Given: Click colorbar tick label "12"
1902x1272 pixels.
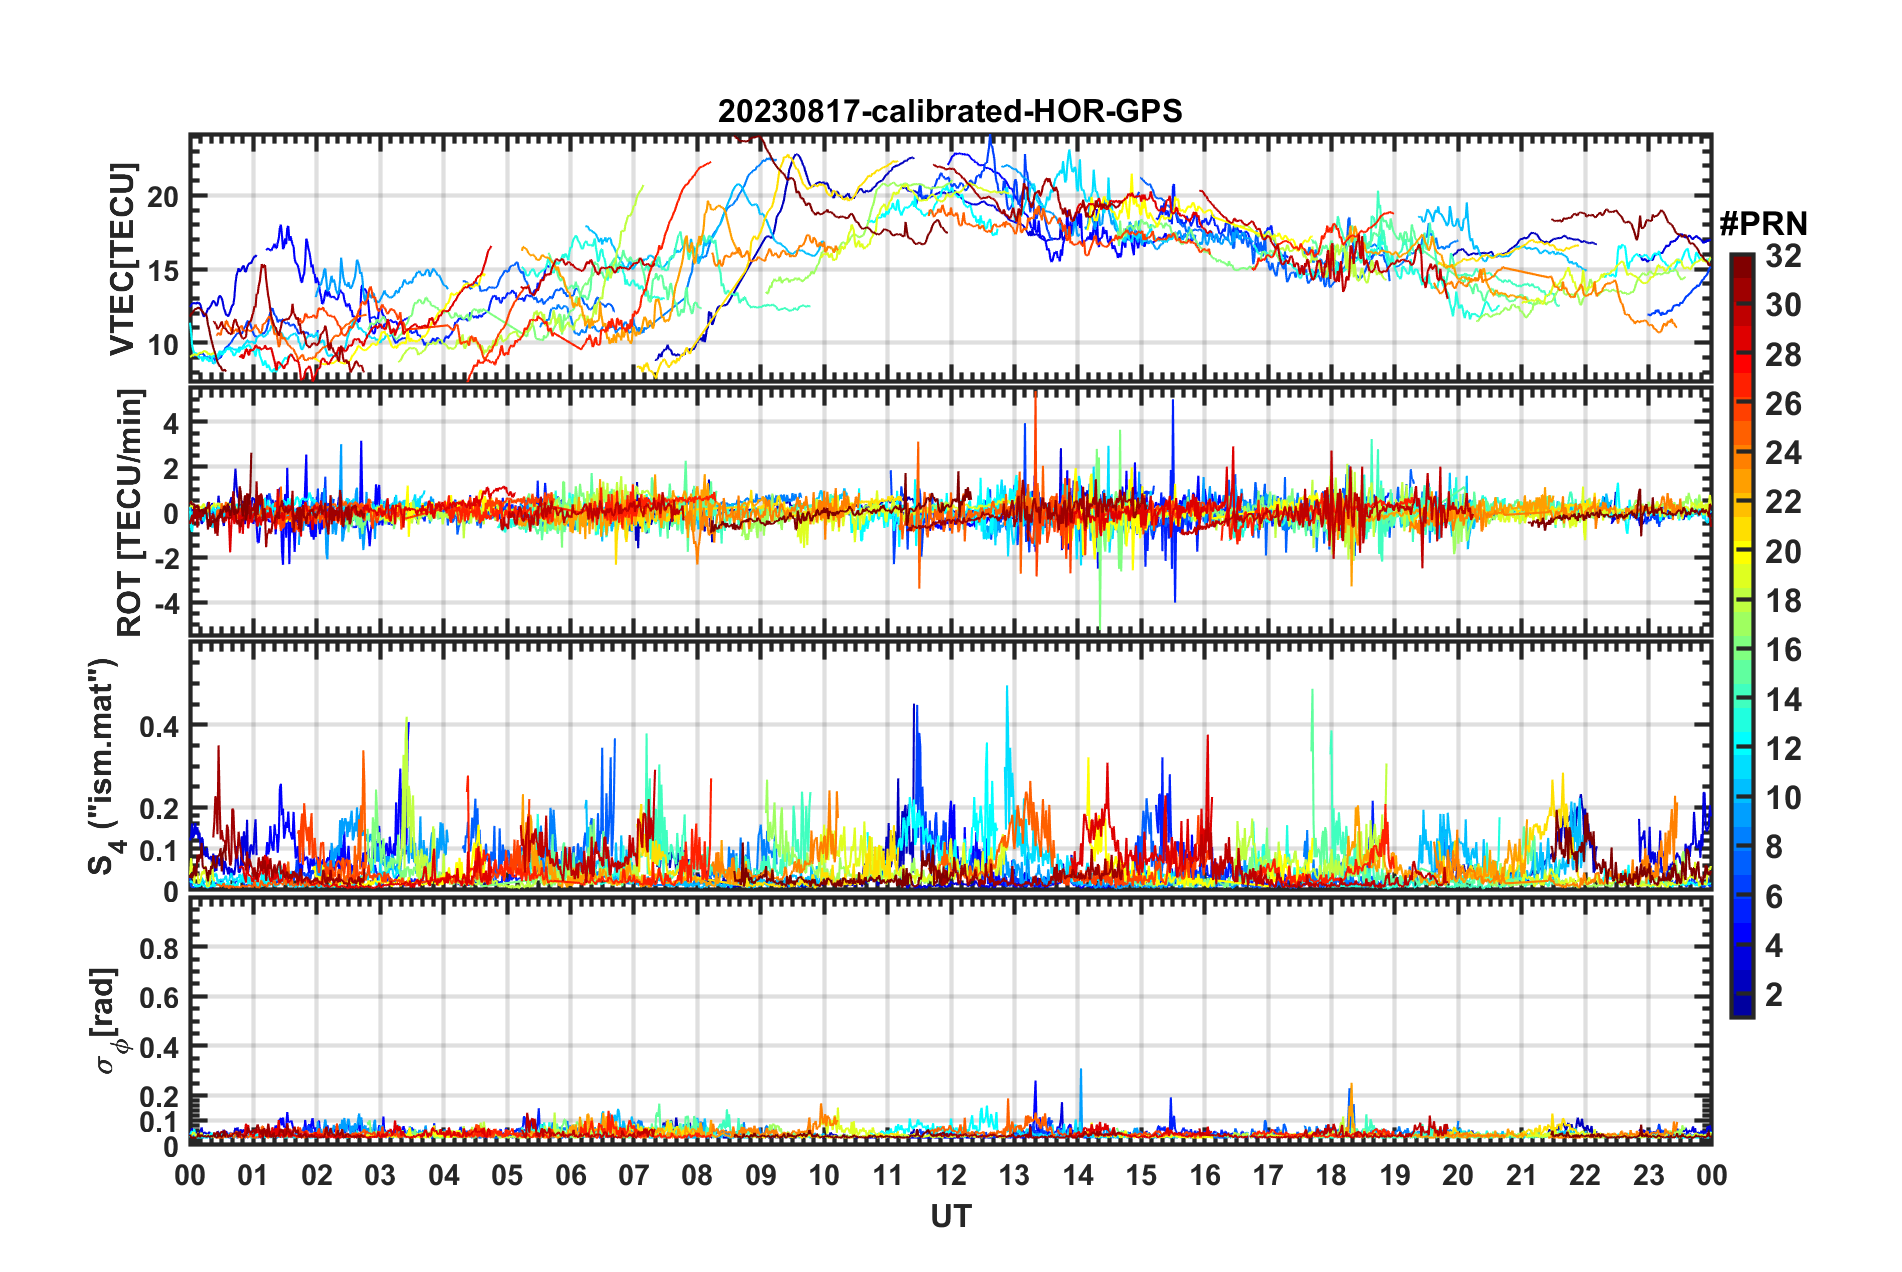Looking at the screenshot, I should tap(1783, 749).
